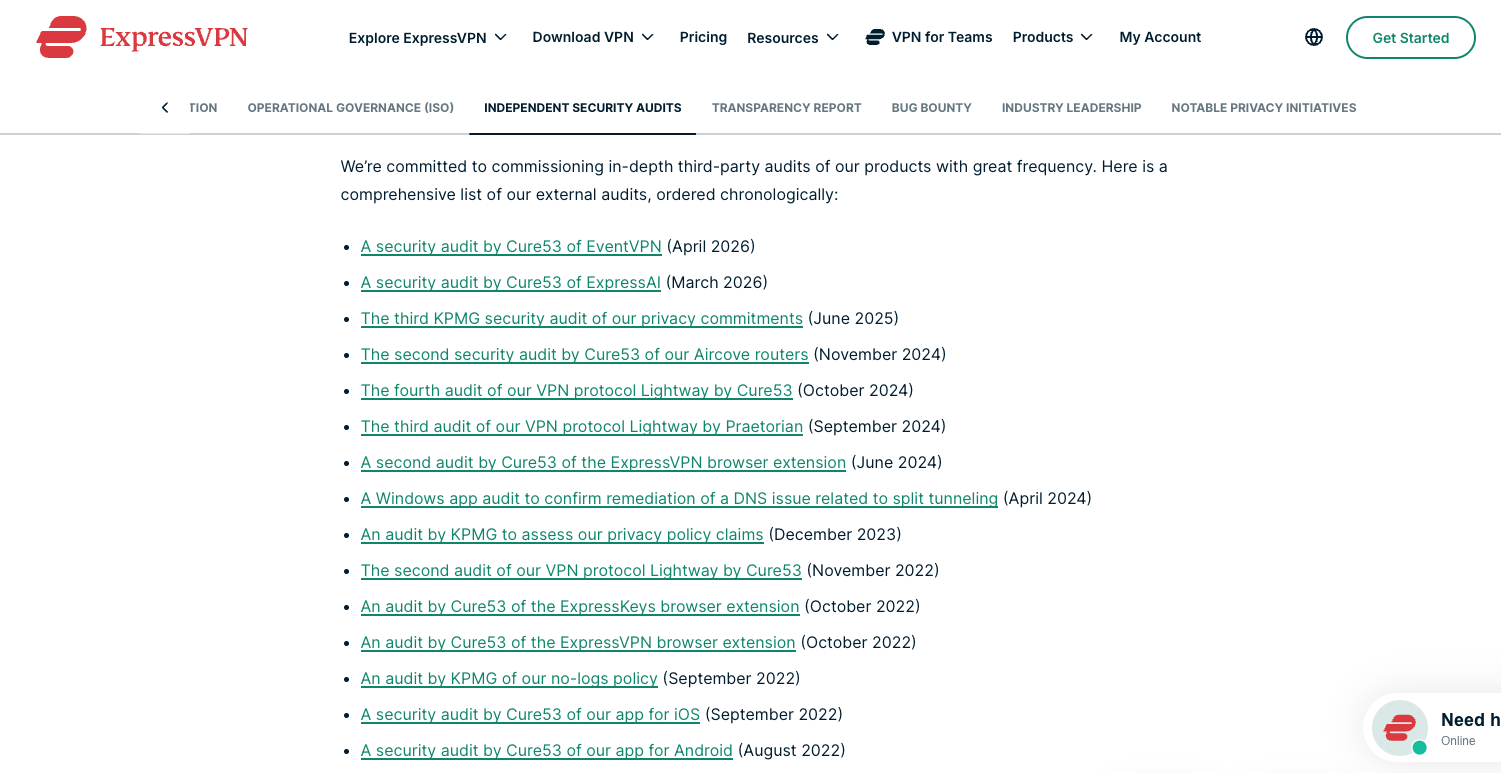Open the Notable Privacy Initiatives tab
The height and width of the screenshot is (773, 1501).
pyautogui.click(x=1264, y=108)
